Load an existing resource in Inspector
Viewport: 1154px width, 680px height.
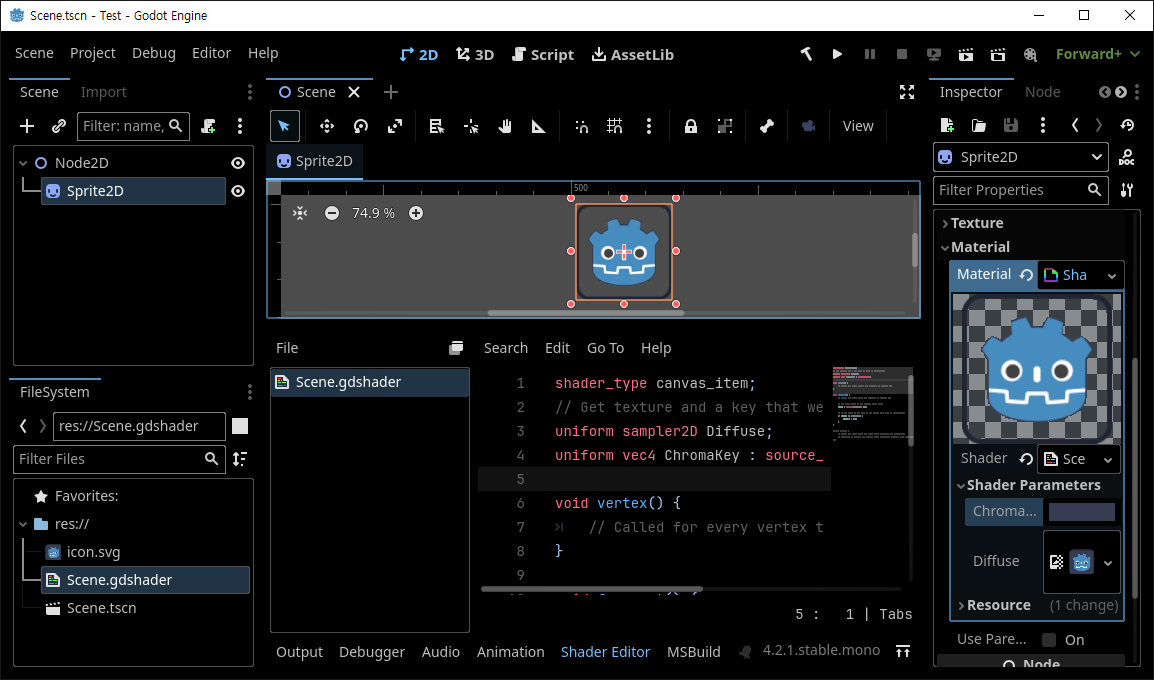coord(979,125)
